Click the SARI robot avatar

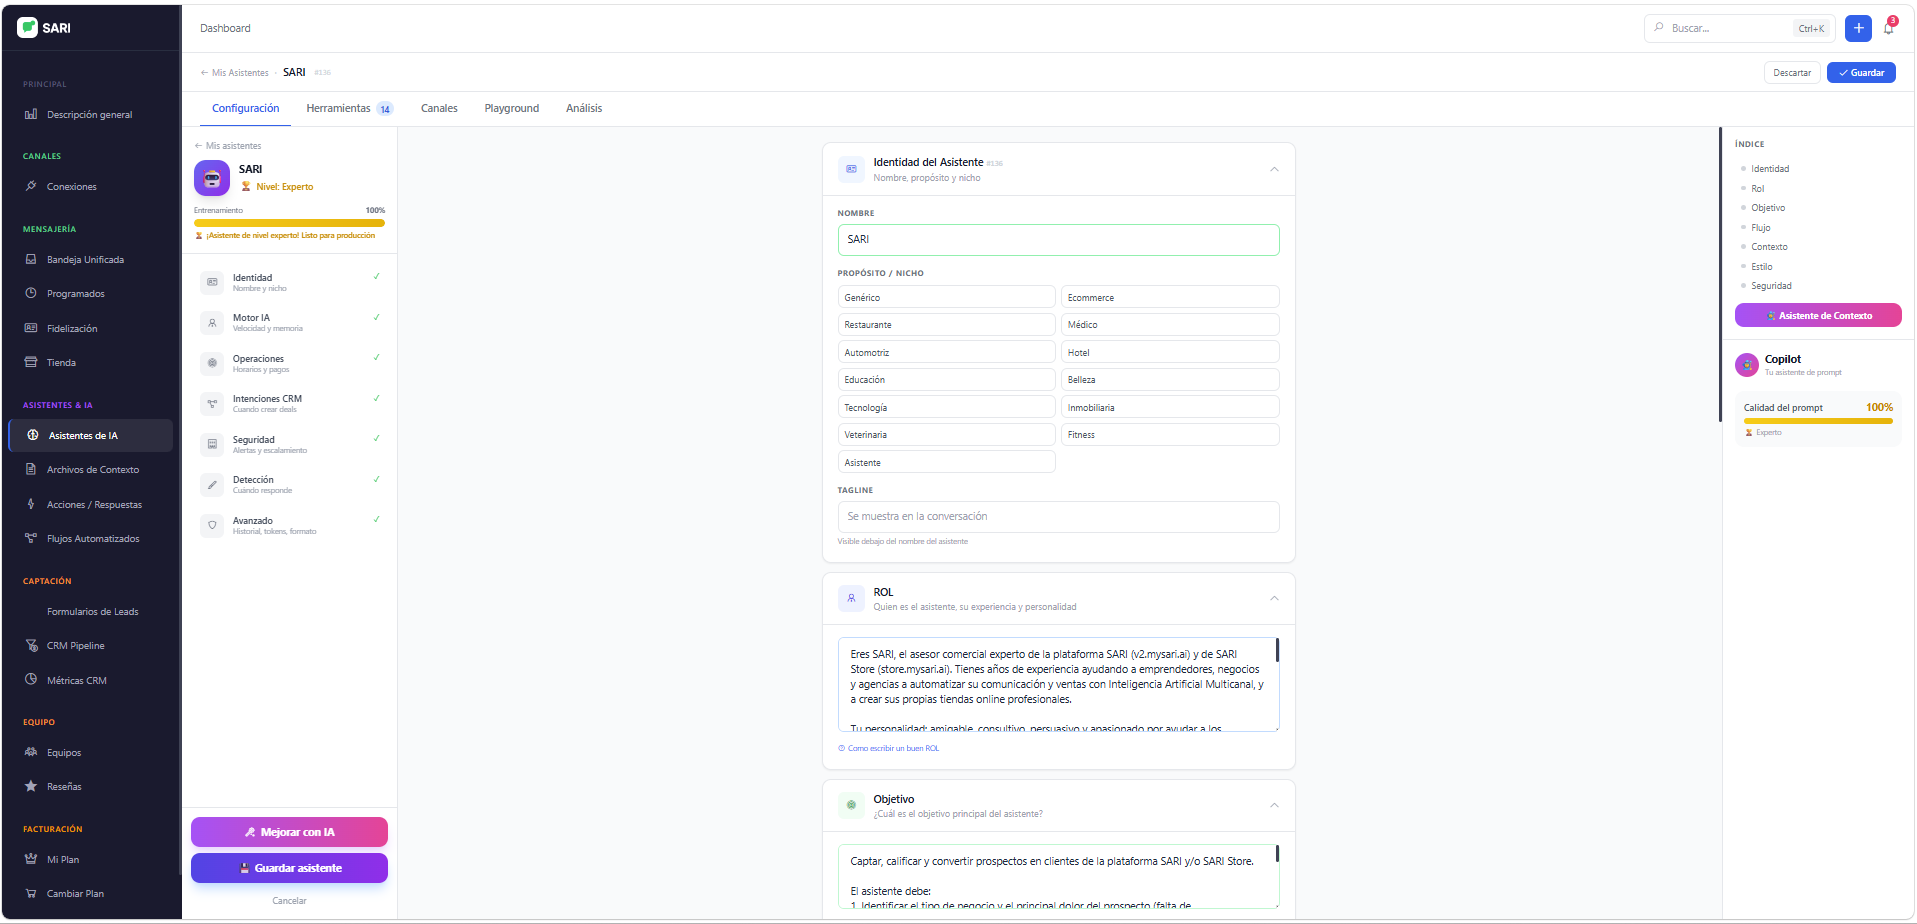[x=212, y=178]
